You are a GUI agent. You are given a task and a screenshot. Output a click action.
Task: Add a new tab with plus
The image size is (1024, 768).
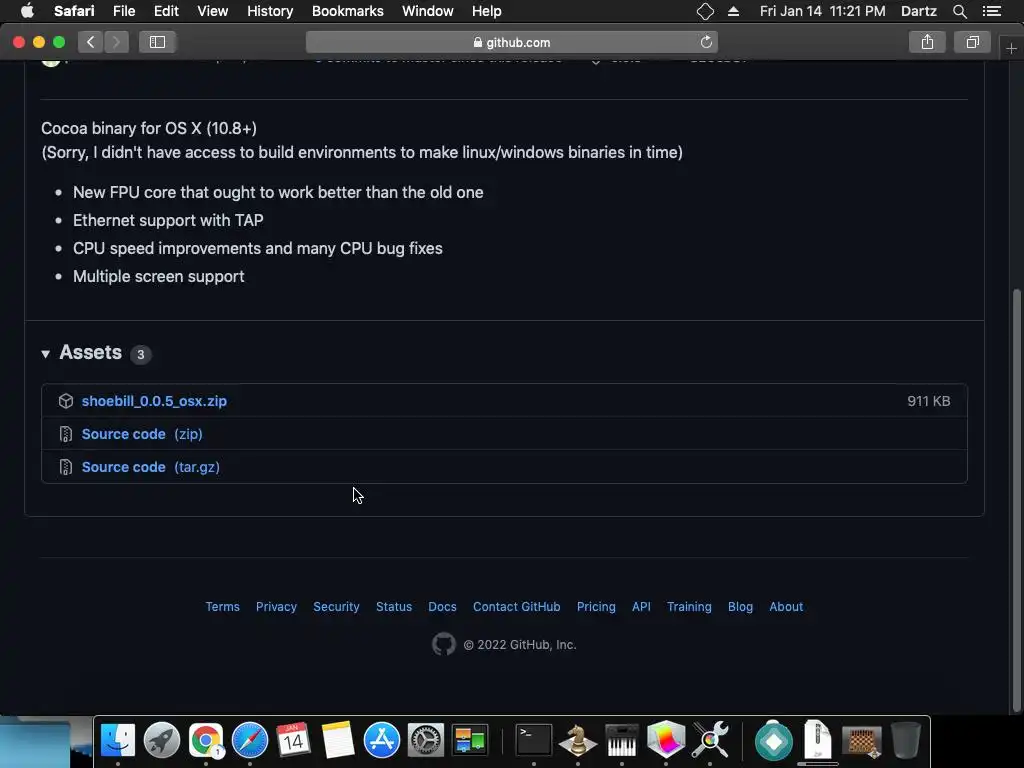point(1011,48)
